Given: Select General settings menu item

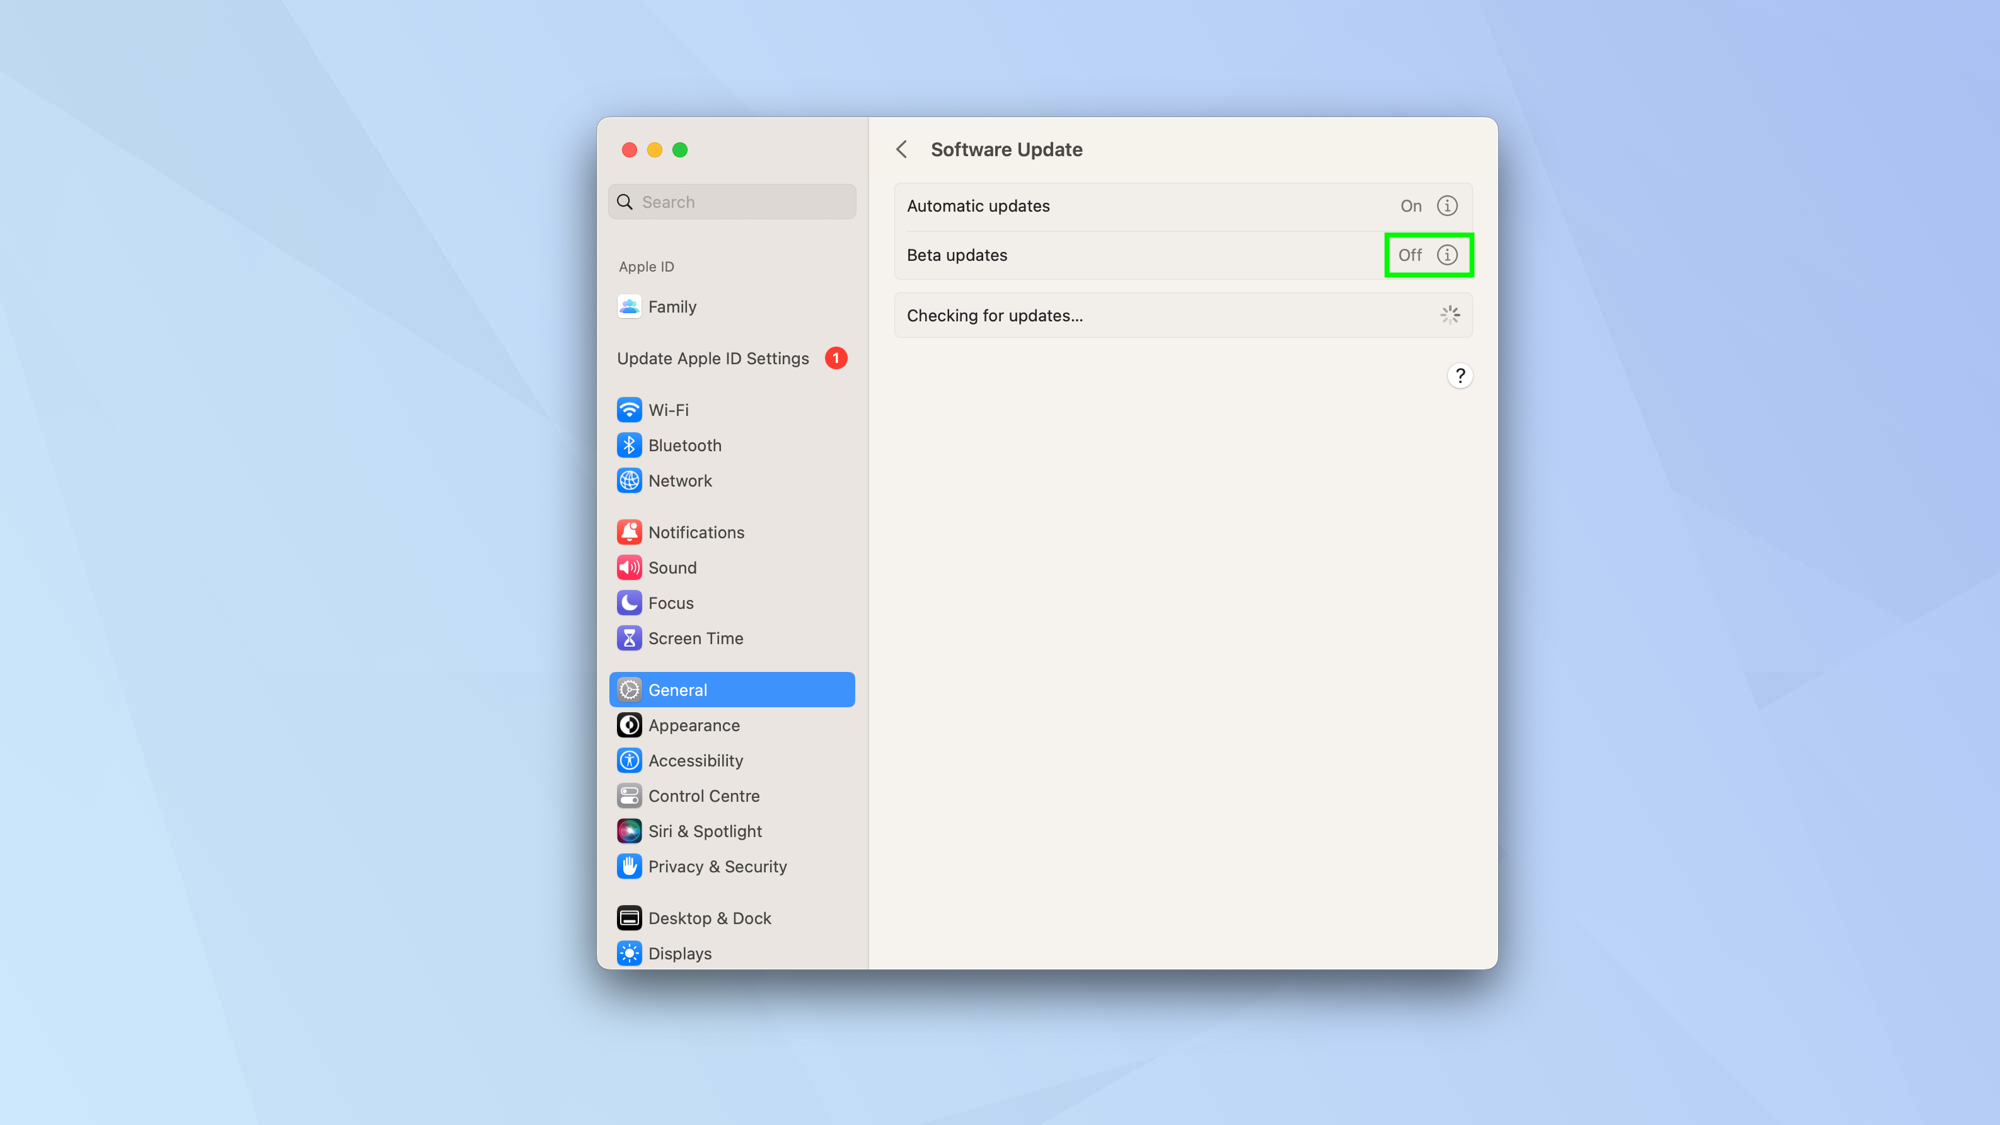Looking at the screenshot, I should coord(732,688).
